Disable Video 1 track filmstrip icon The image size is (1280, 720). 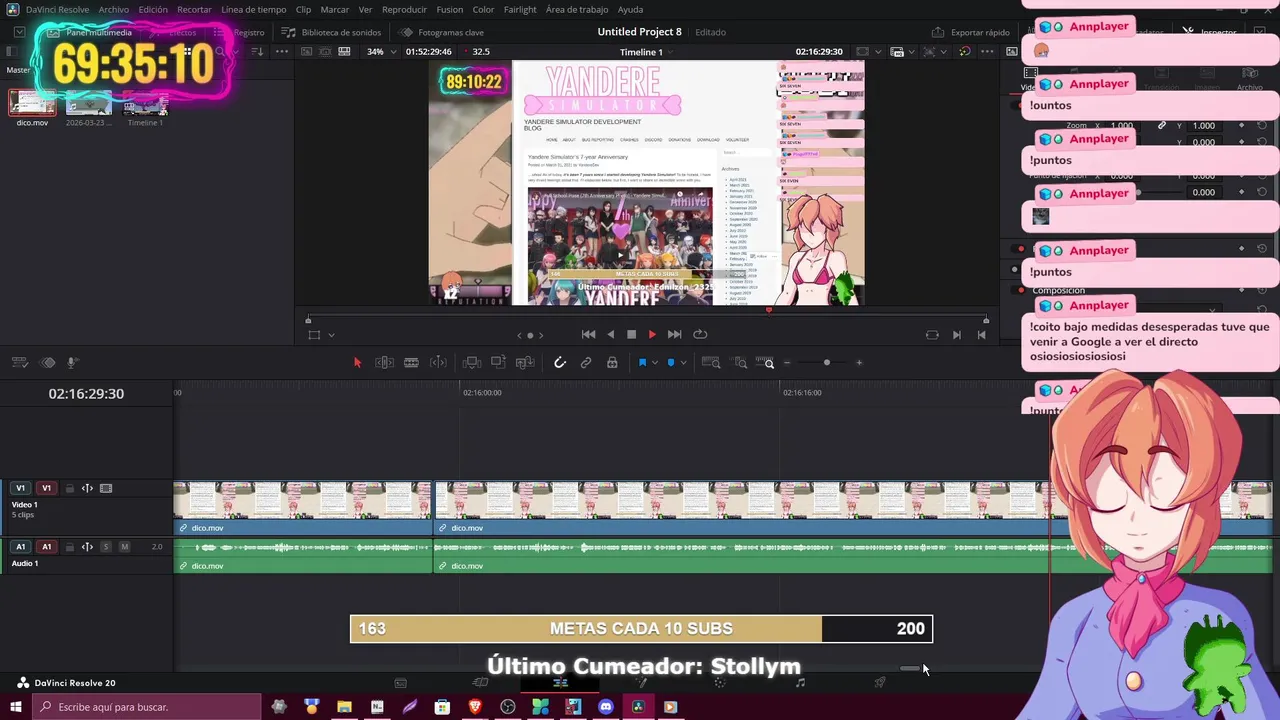pyautogui.click(x=106, y=489)
